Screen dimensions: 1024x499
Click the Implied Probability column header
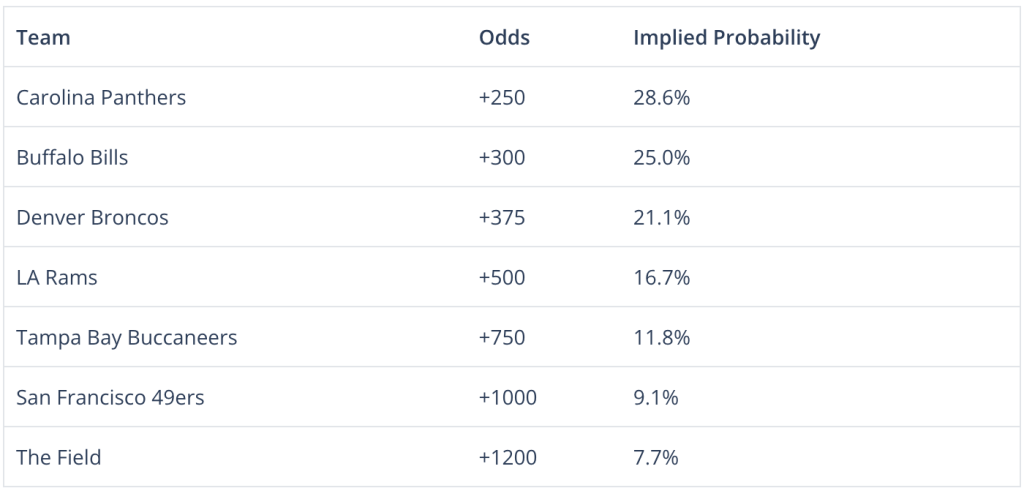(726, 38)
